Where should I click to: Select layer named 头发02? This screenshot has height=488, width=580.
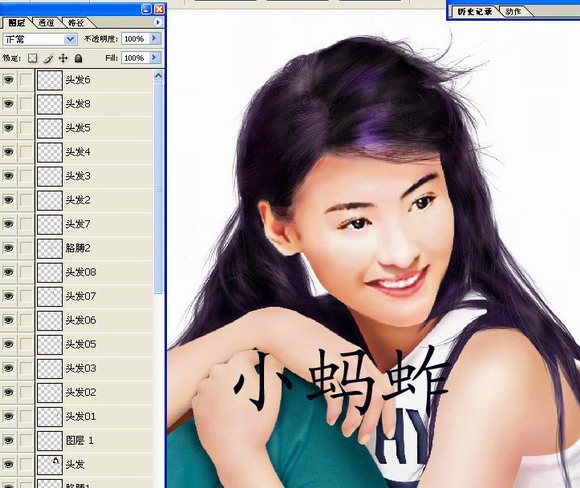coord(81,393)
